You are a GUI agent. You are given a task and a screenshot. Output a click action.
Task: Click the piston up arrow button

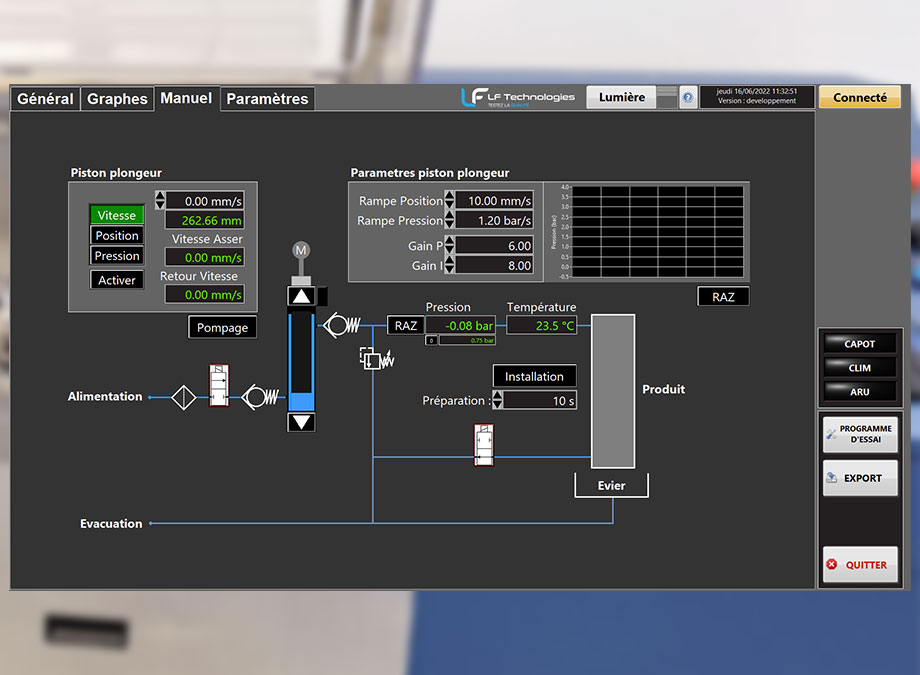point(301,296)
